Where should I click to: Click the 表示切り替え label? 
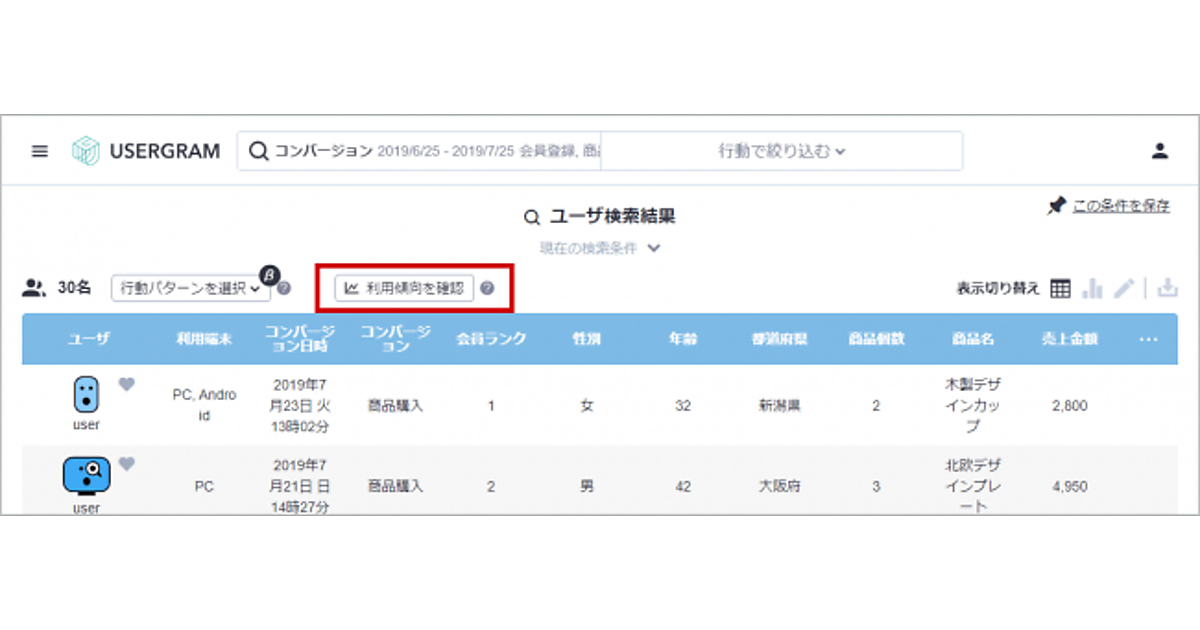click(x=999, y=288)
